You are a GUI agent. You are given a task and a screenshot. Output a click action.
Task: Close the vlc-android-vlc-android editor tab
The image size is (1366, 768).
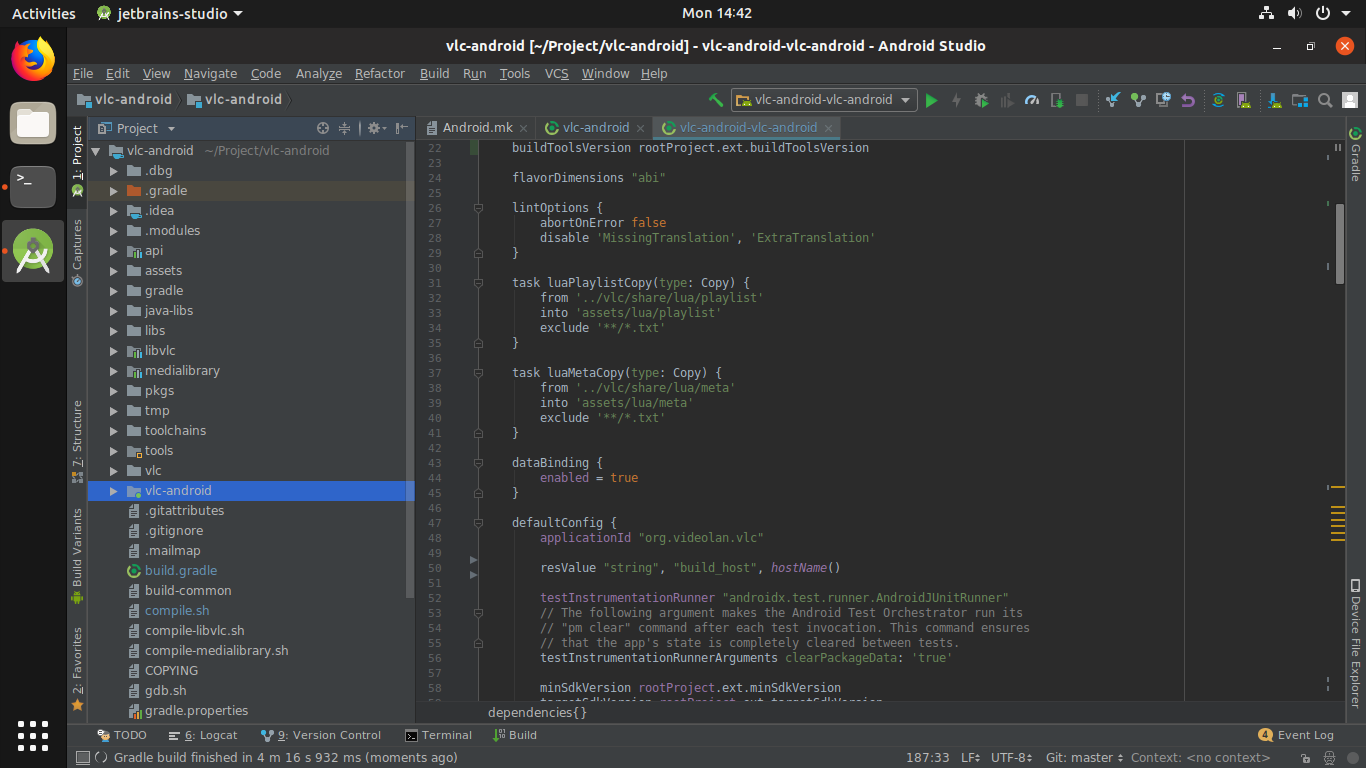point(827,128)
